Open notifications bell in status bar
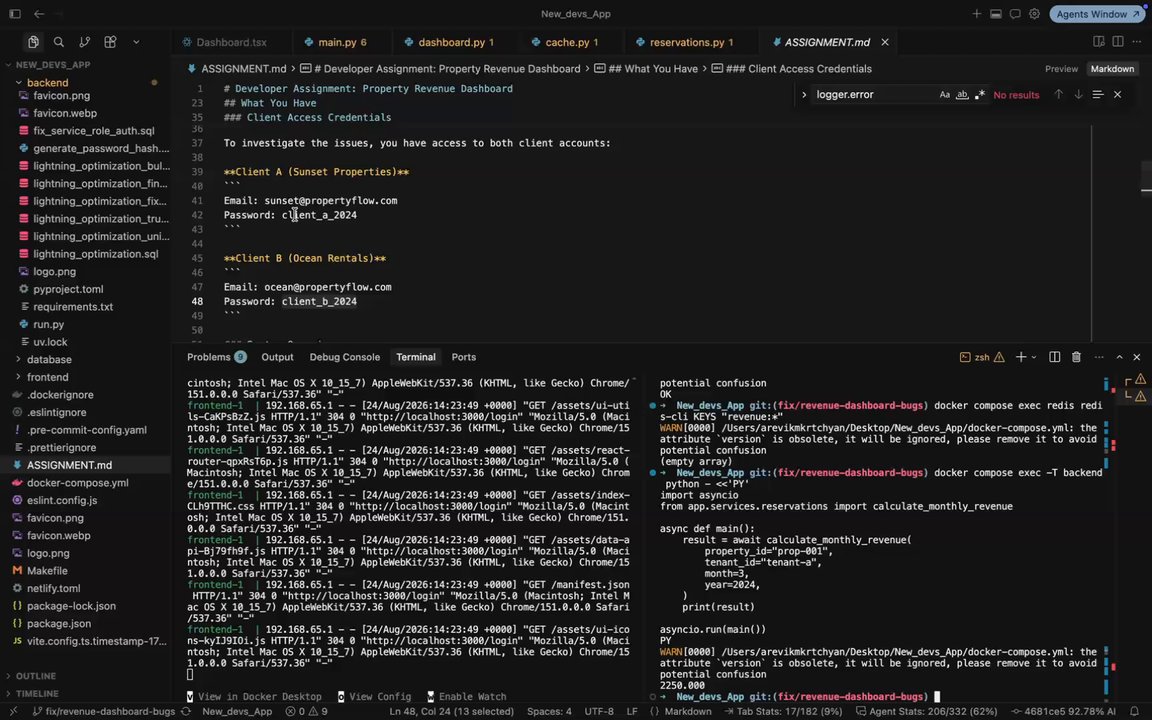The image size is (1152, 720). tap(1134, 711)
